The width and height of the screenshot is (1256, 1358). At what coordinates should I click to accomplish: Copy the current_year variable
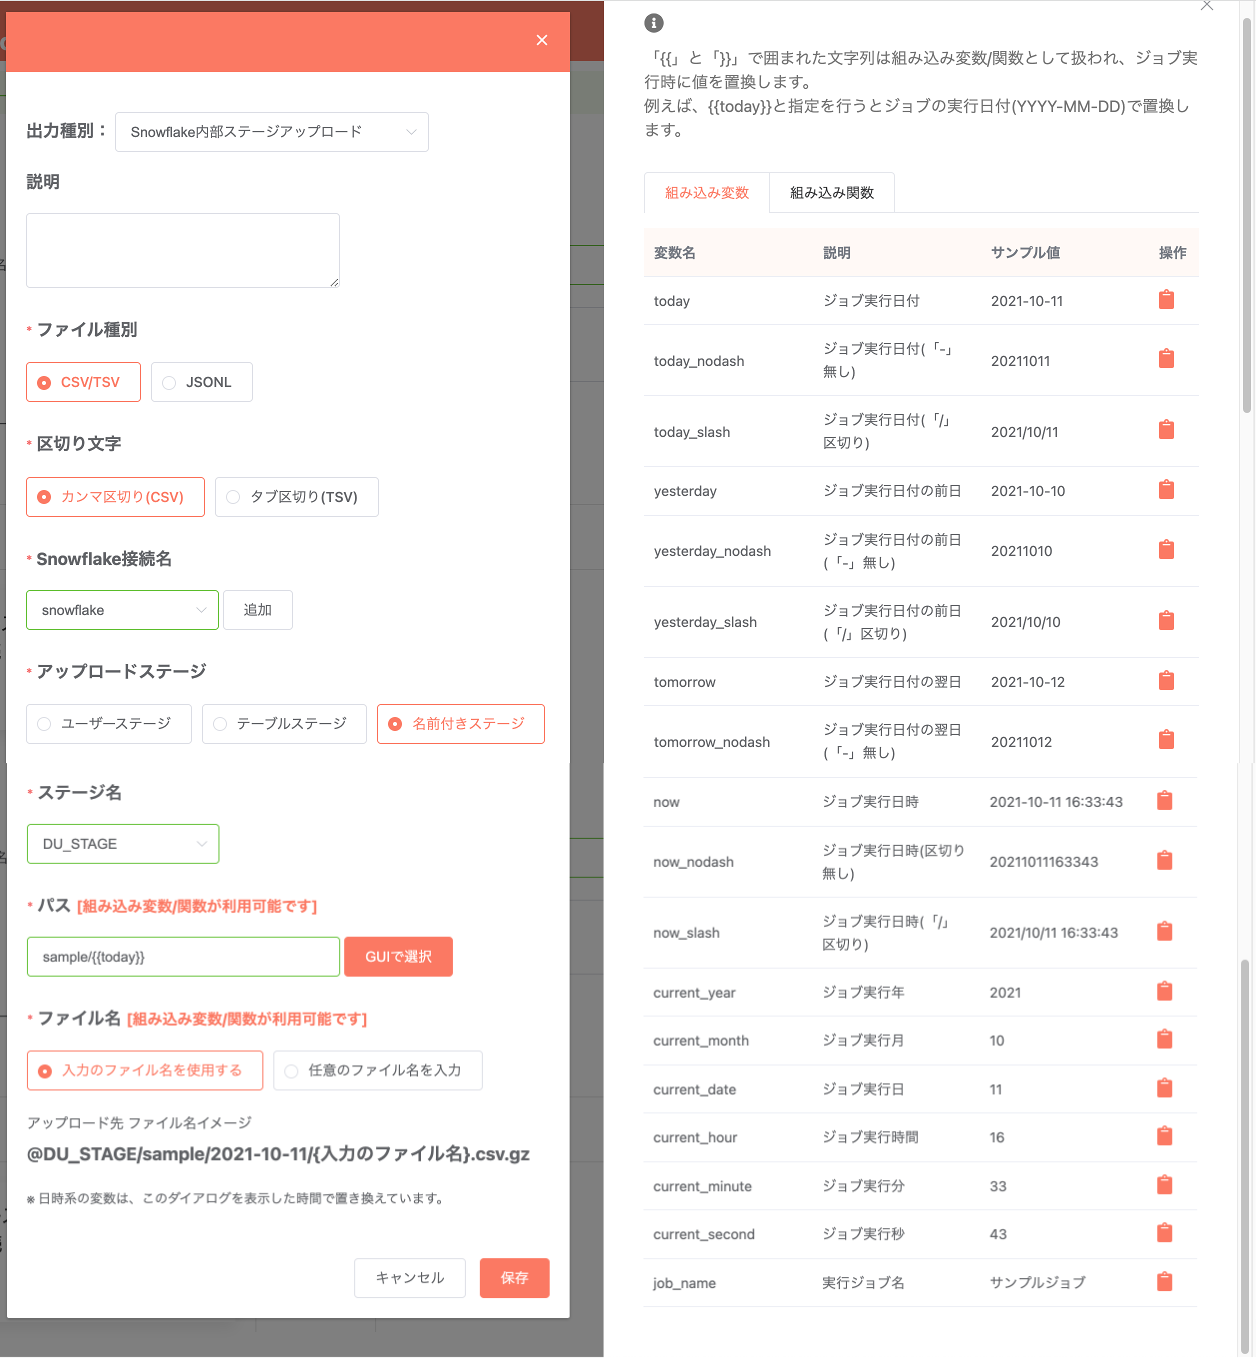click(x=1165, y=991)
